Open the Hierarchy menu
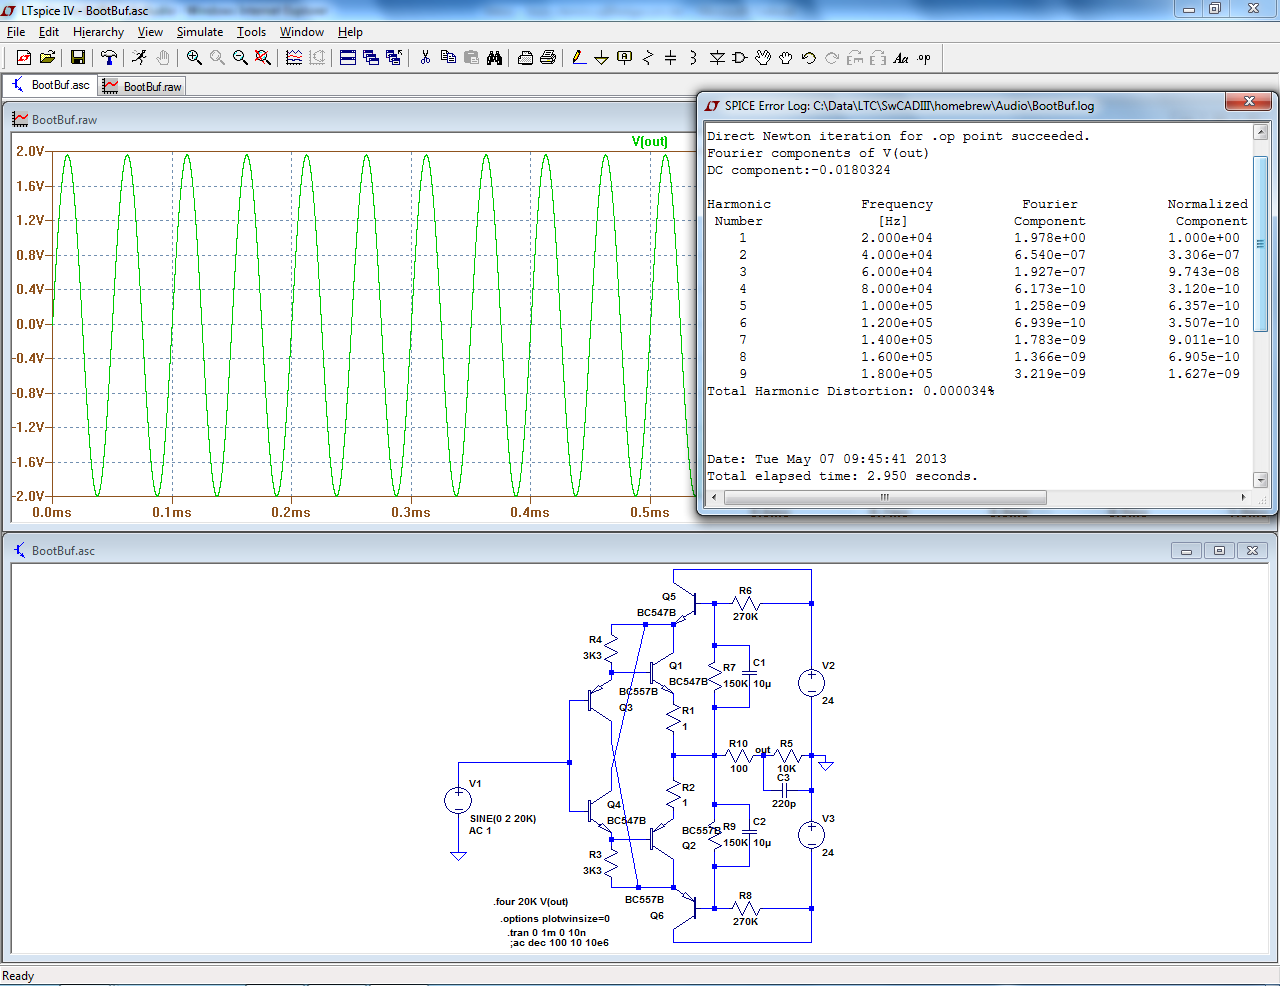Viewport: 1280px width, 986px height. point(98,32)
